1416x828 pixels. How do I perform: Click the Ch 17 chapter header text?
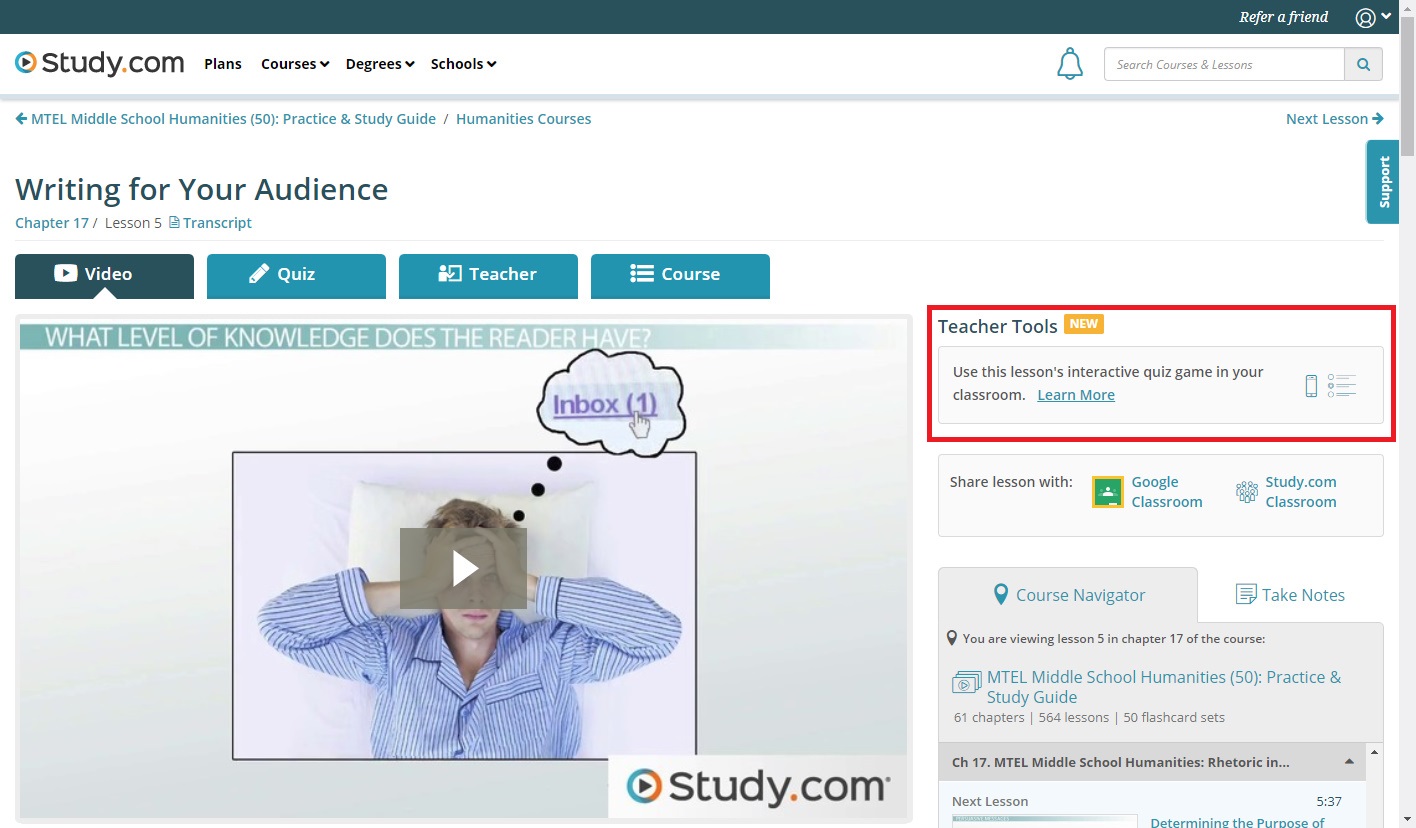point(1120,762)
